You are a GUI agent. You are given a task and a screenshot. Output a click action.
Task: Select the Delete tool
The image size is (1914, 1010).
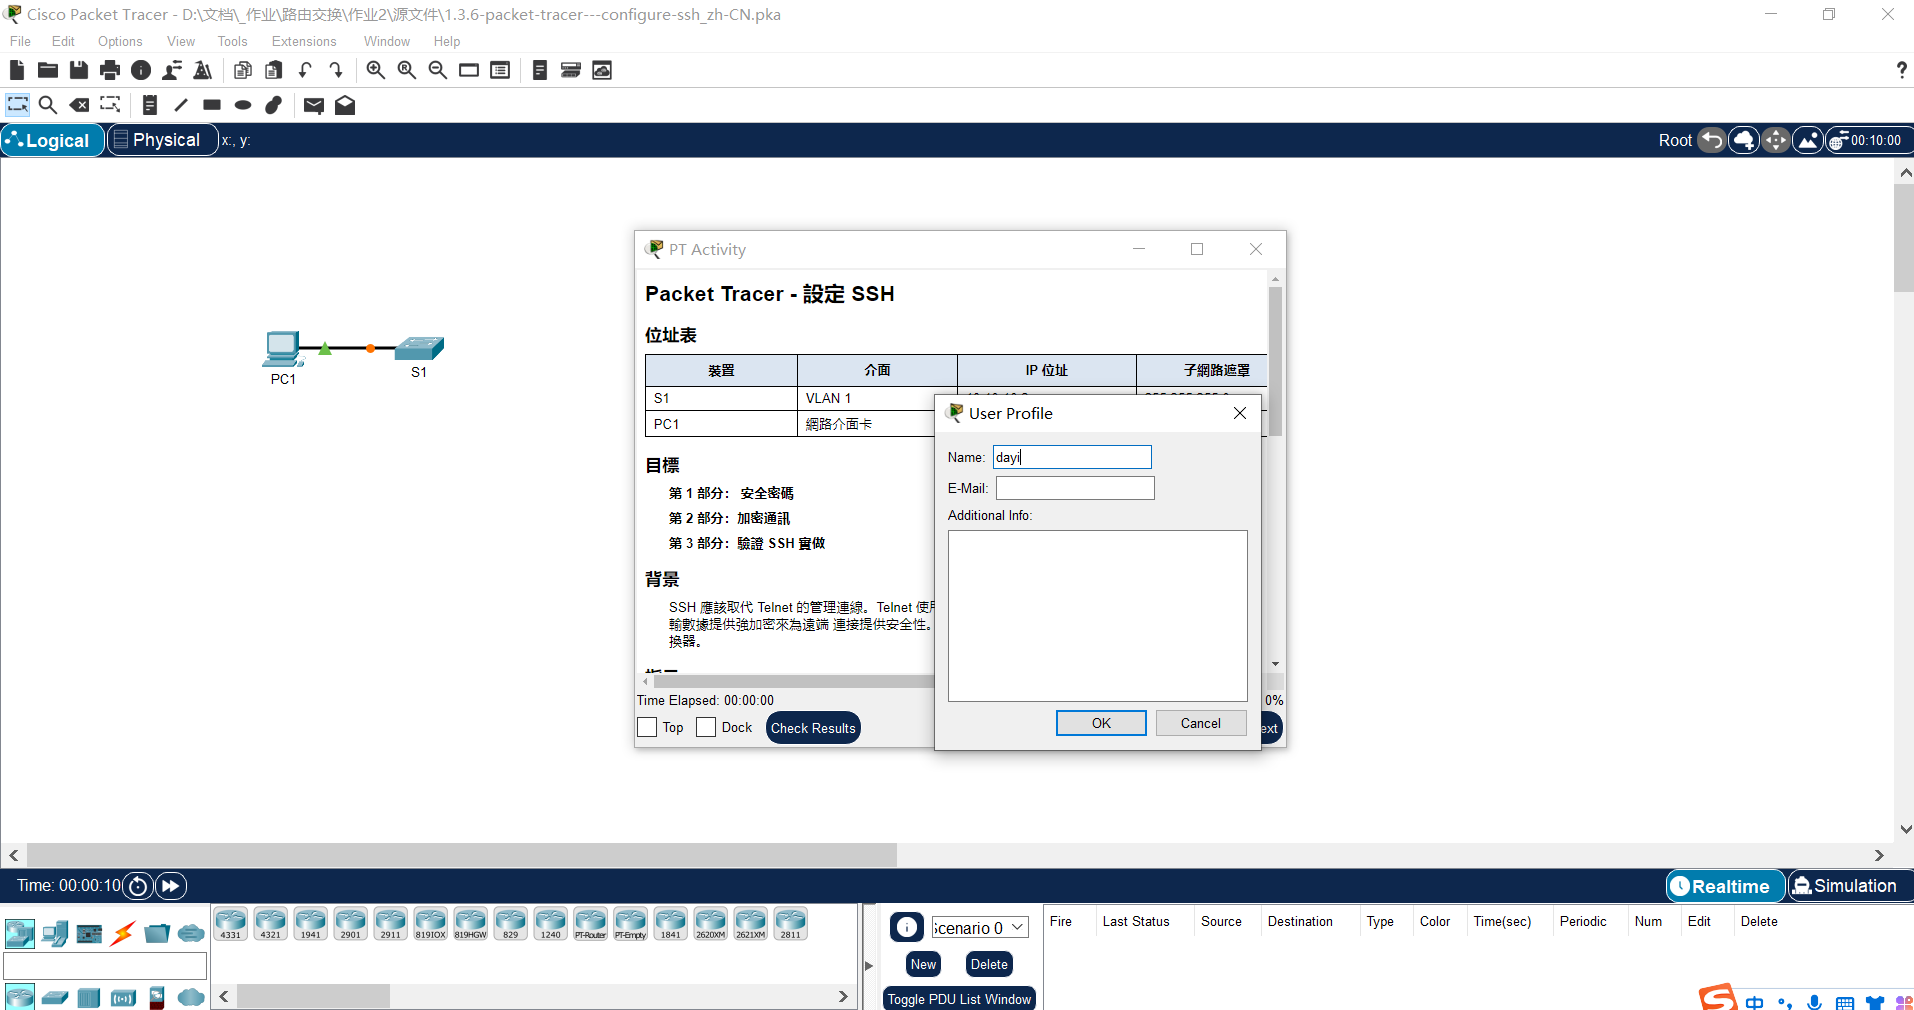(x=79, y=105)
